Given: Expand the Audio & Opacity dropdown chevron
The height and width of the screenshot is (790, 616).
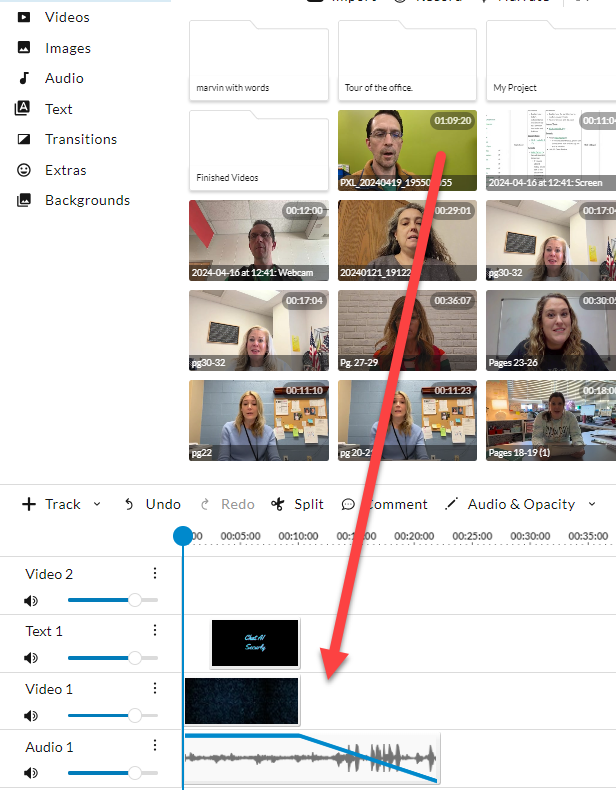Looking at the screenshot, I should coord(592,504).
